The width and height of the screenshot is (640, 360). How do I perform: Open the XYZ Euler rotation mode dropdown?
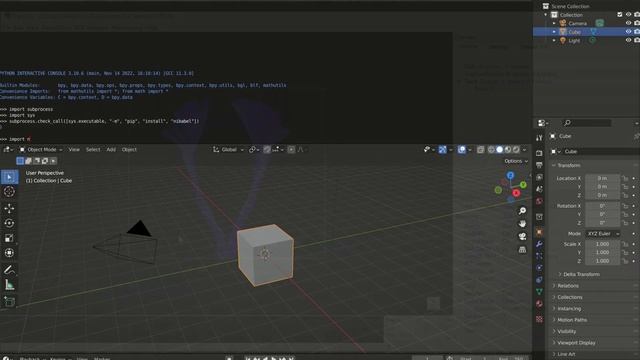coord(603,234)
